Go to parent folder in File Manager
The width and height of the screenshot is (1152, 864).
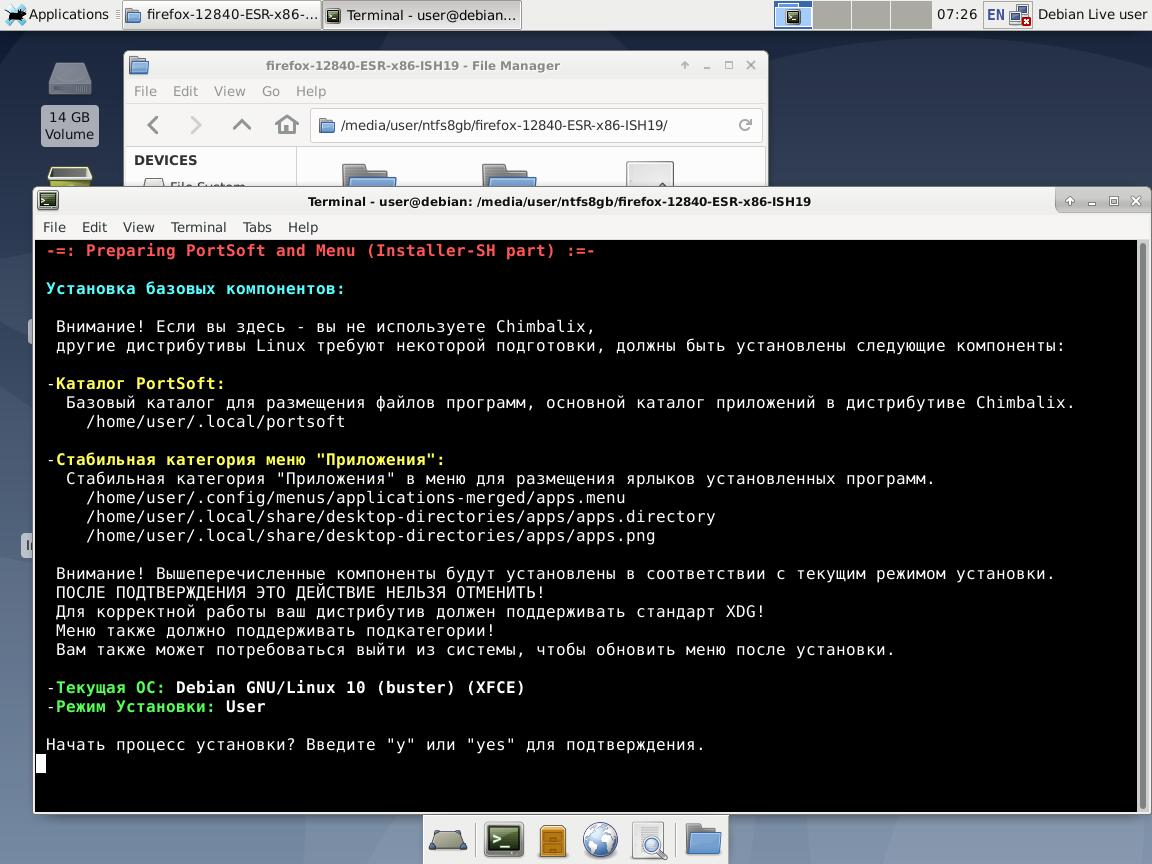click(x=242, y=125)
